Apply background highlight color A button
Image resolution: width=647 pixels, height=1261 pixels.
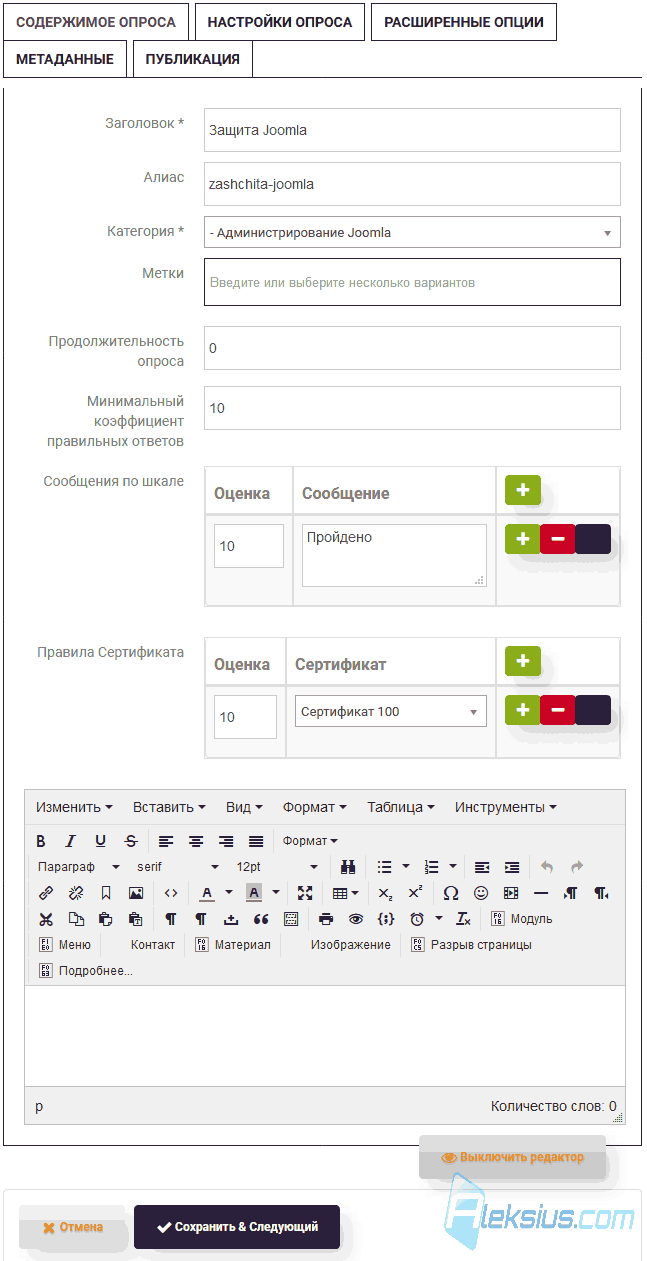pyautogui.click(x=254, y=893)
